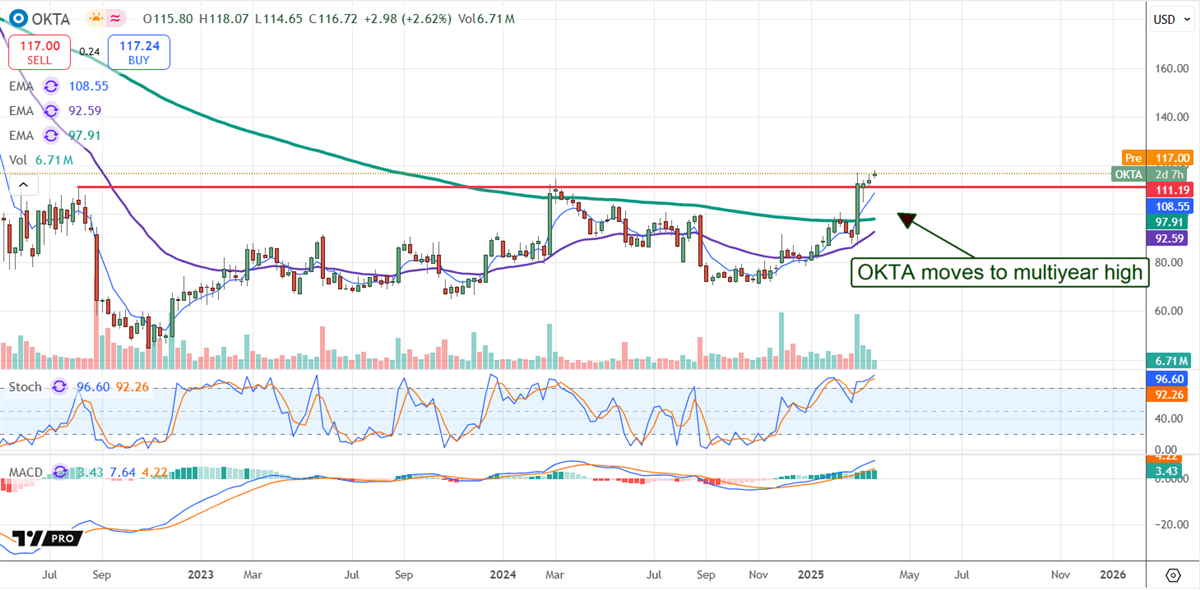Click the green 97.91 price axis label
This screenshot has height=590, width=1200.
tap(1172, 221)
